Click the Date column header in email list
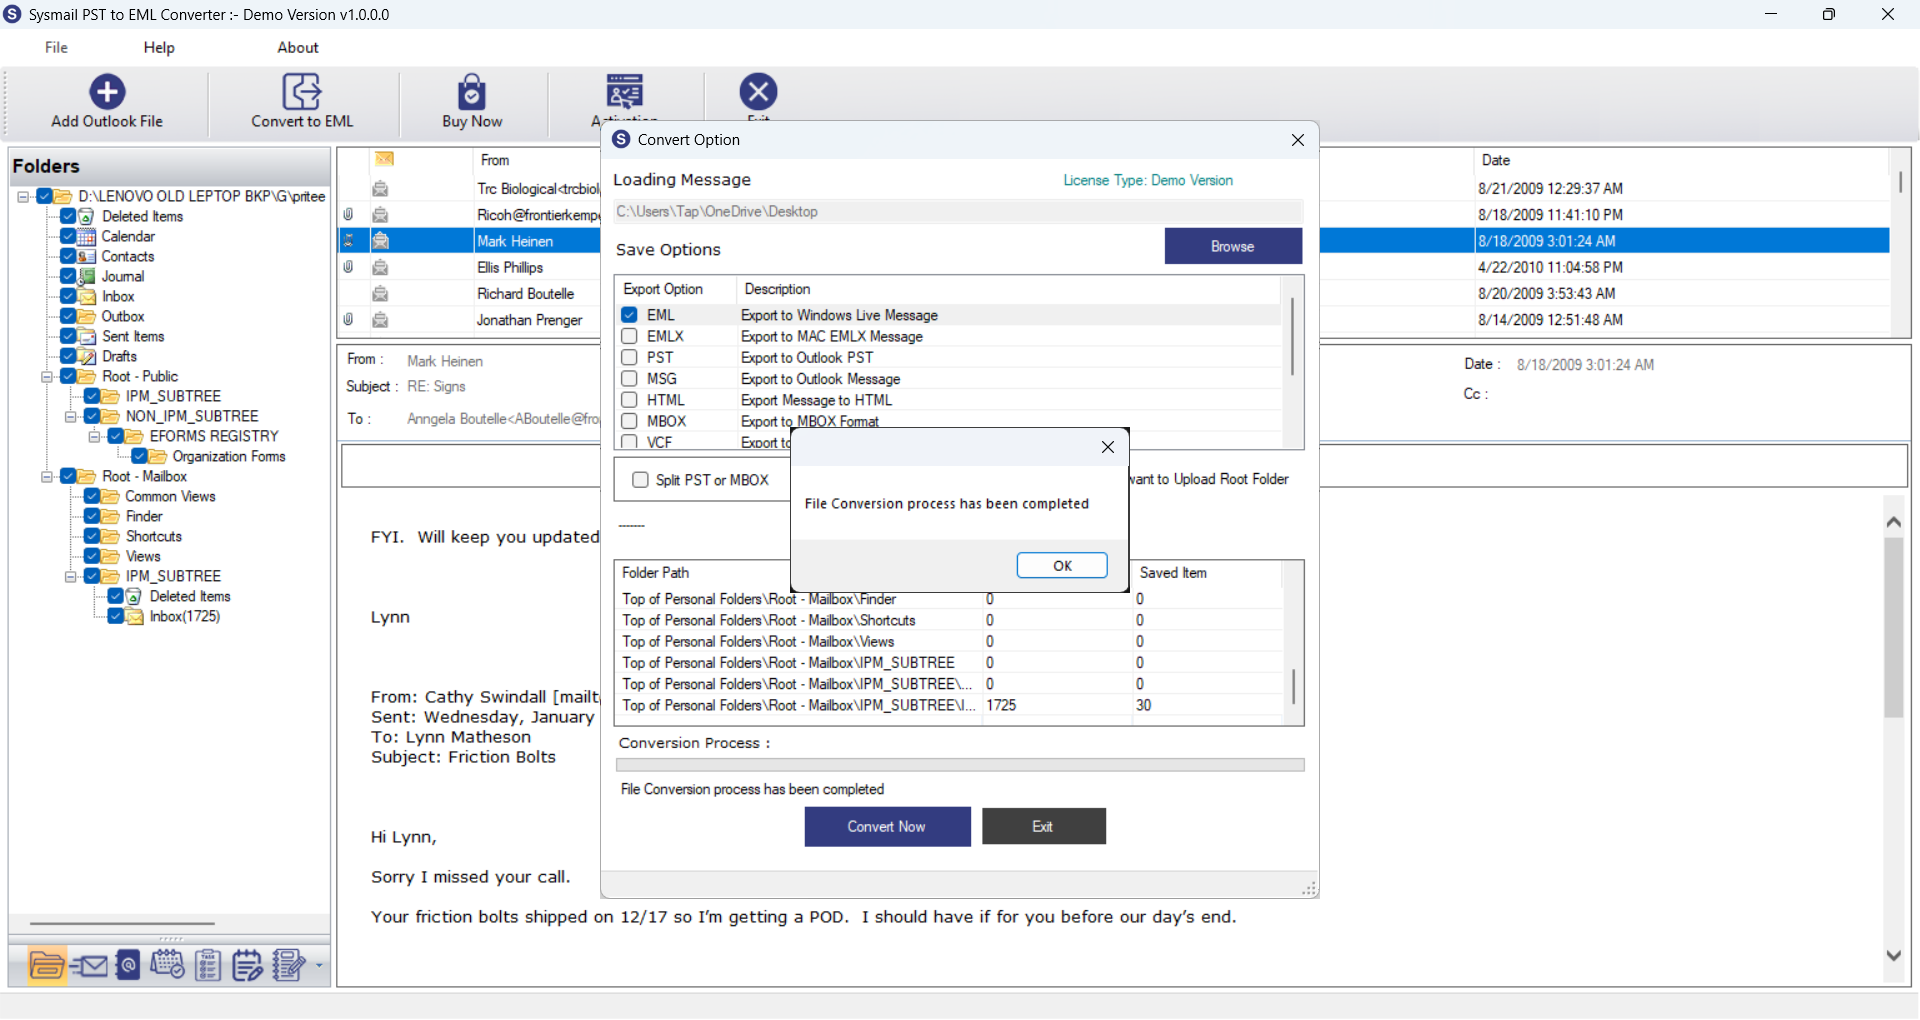The width and height of the screenshot is (1920, 1020). click(x=1496, y=160)
